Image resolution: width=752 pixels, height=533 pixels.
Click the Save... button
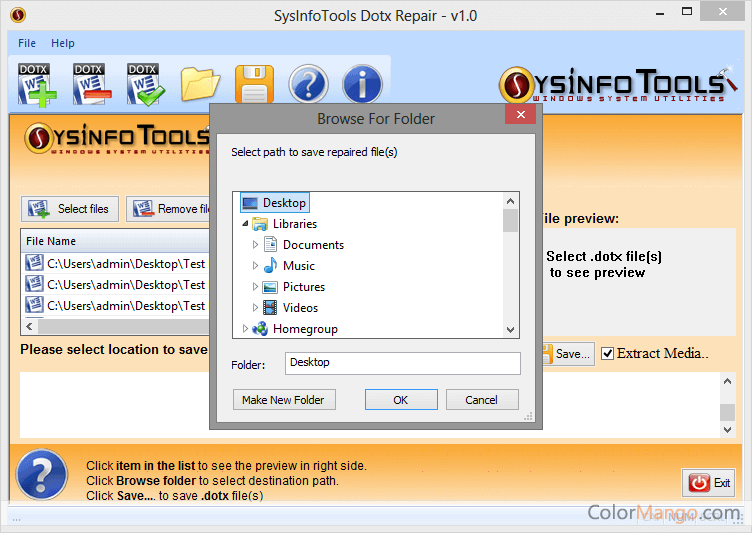click(569, 354)
